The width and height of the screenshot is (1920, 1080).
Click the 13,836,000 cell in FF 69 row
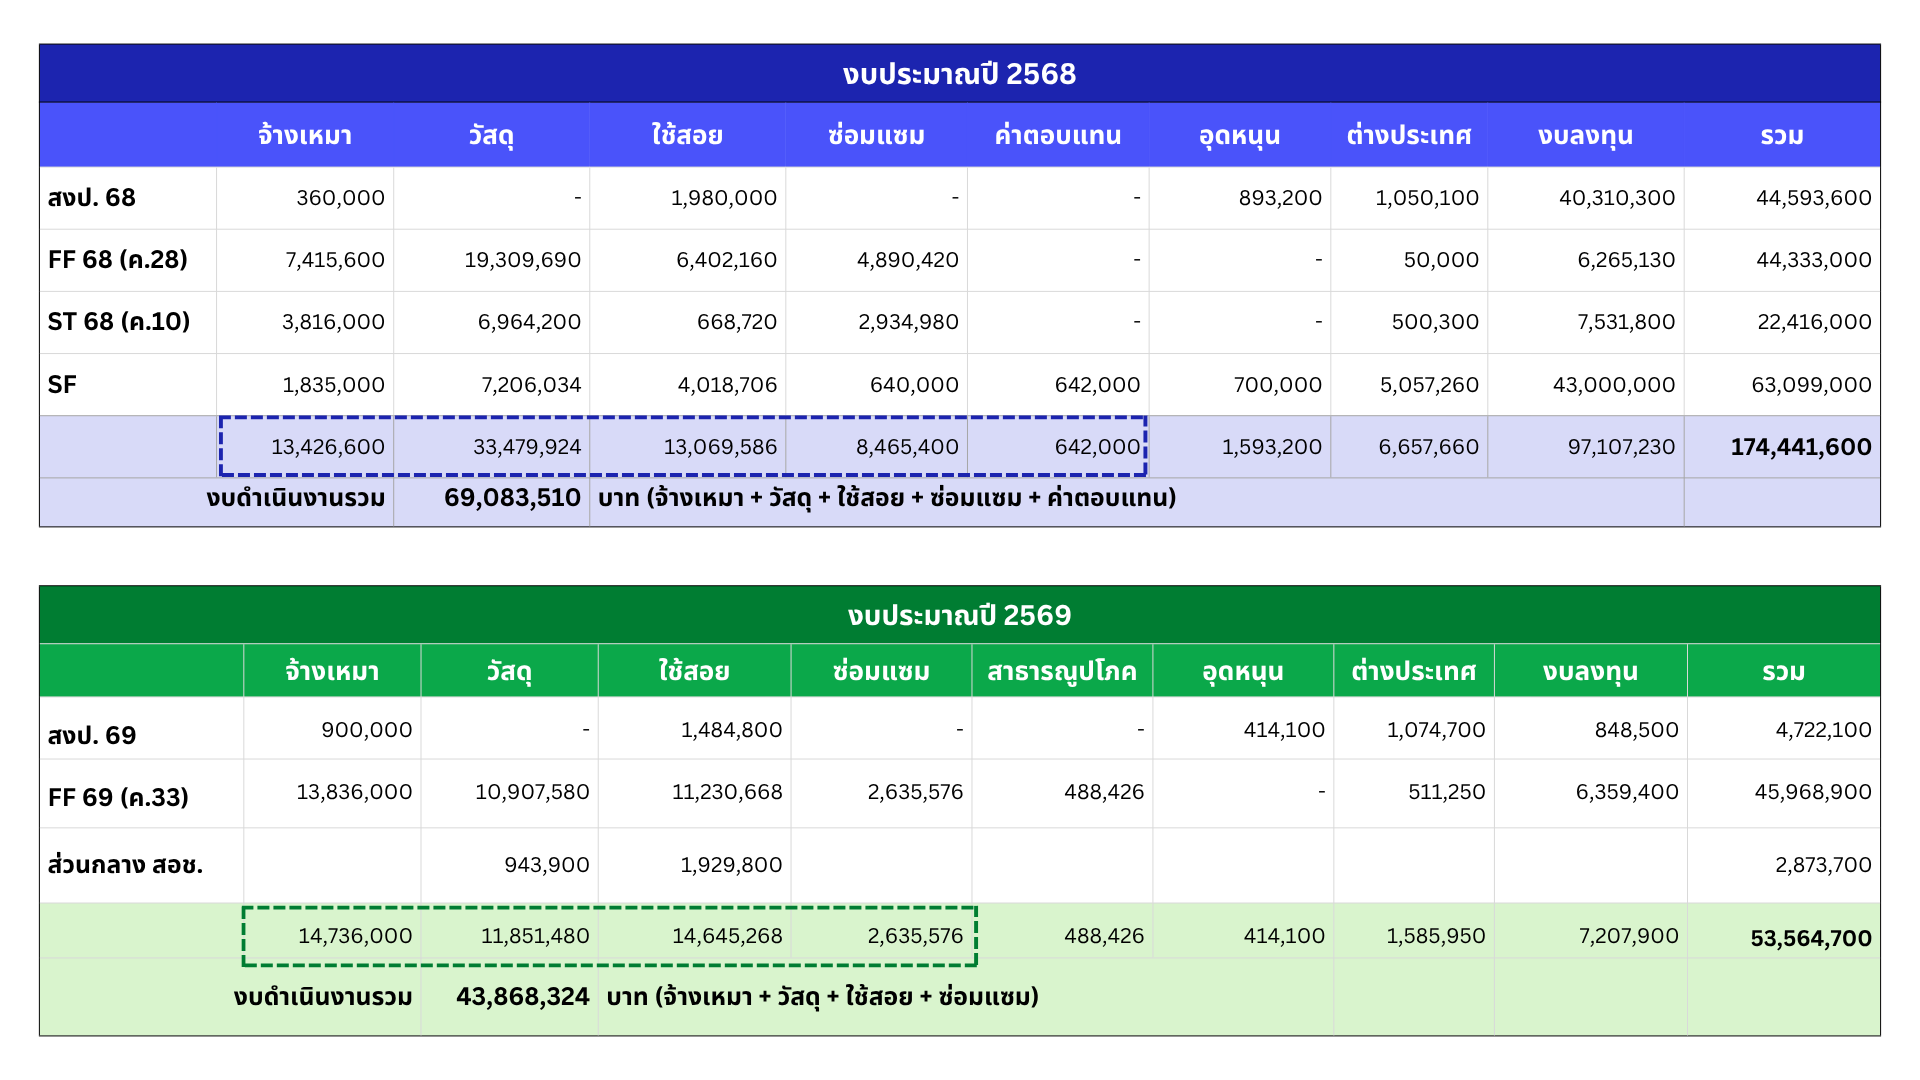pyautogui.click(x=354, y=792)
